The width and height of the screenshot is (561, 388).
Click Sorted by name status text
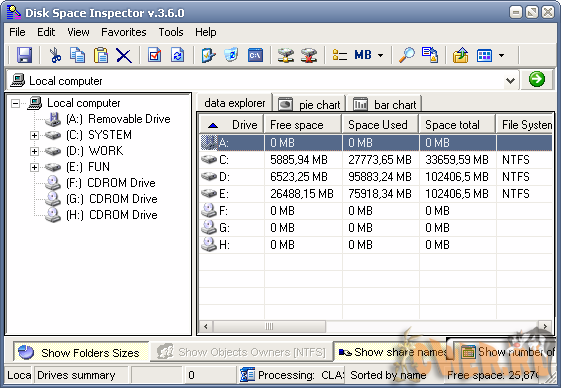coord(388,375)
